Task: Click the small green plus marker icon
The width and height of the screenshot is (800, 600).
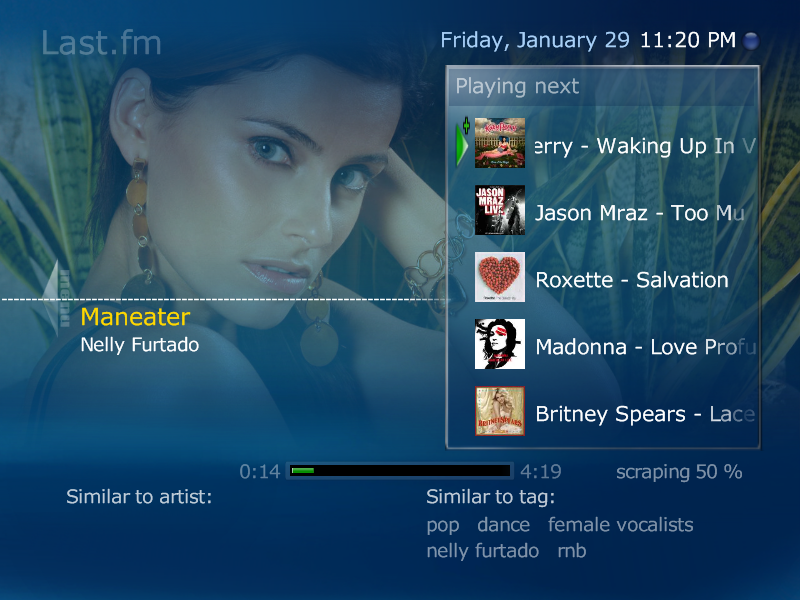Action: 466,125
